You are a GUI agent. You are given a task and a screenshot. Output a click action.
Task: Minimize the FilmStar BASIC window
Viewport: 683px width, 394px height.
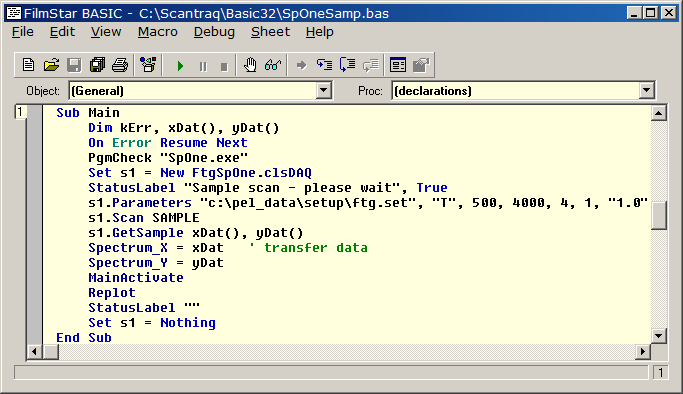(634, 13)
